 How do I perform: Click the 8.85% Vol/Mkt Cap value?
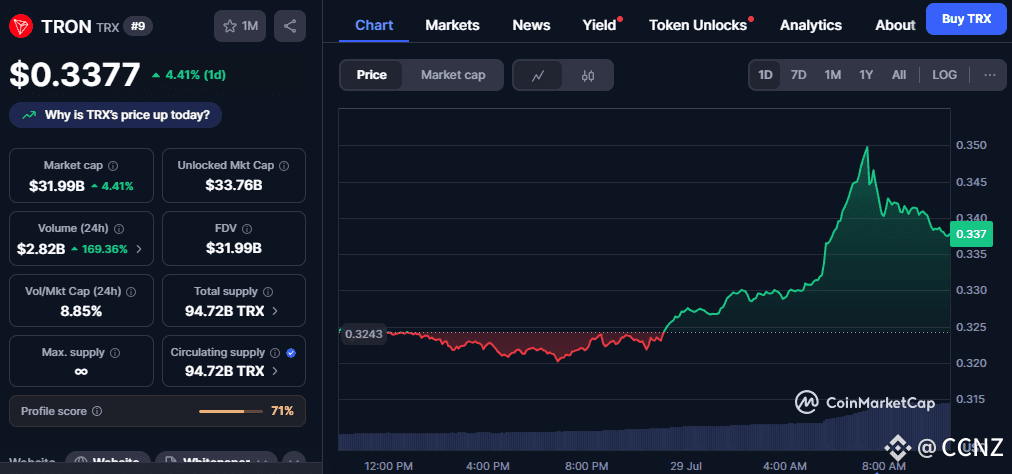(81, 311)
